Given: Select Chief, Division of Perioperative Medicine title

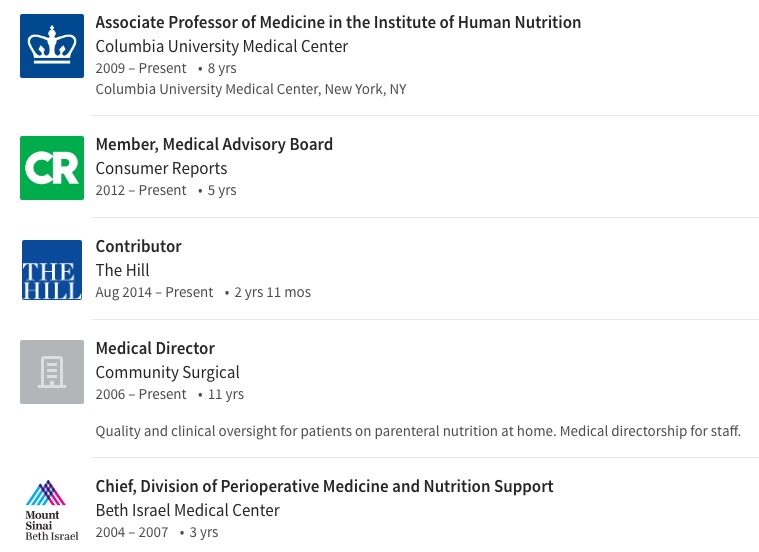Looking at the screenshot, I should coord(324,486).
